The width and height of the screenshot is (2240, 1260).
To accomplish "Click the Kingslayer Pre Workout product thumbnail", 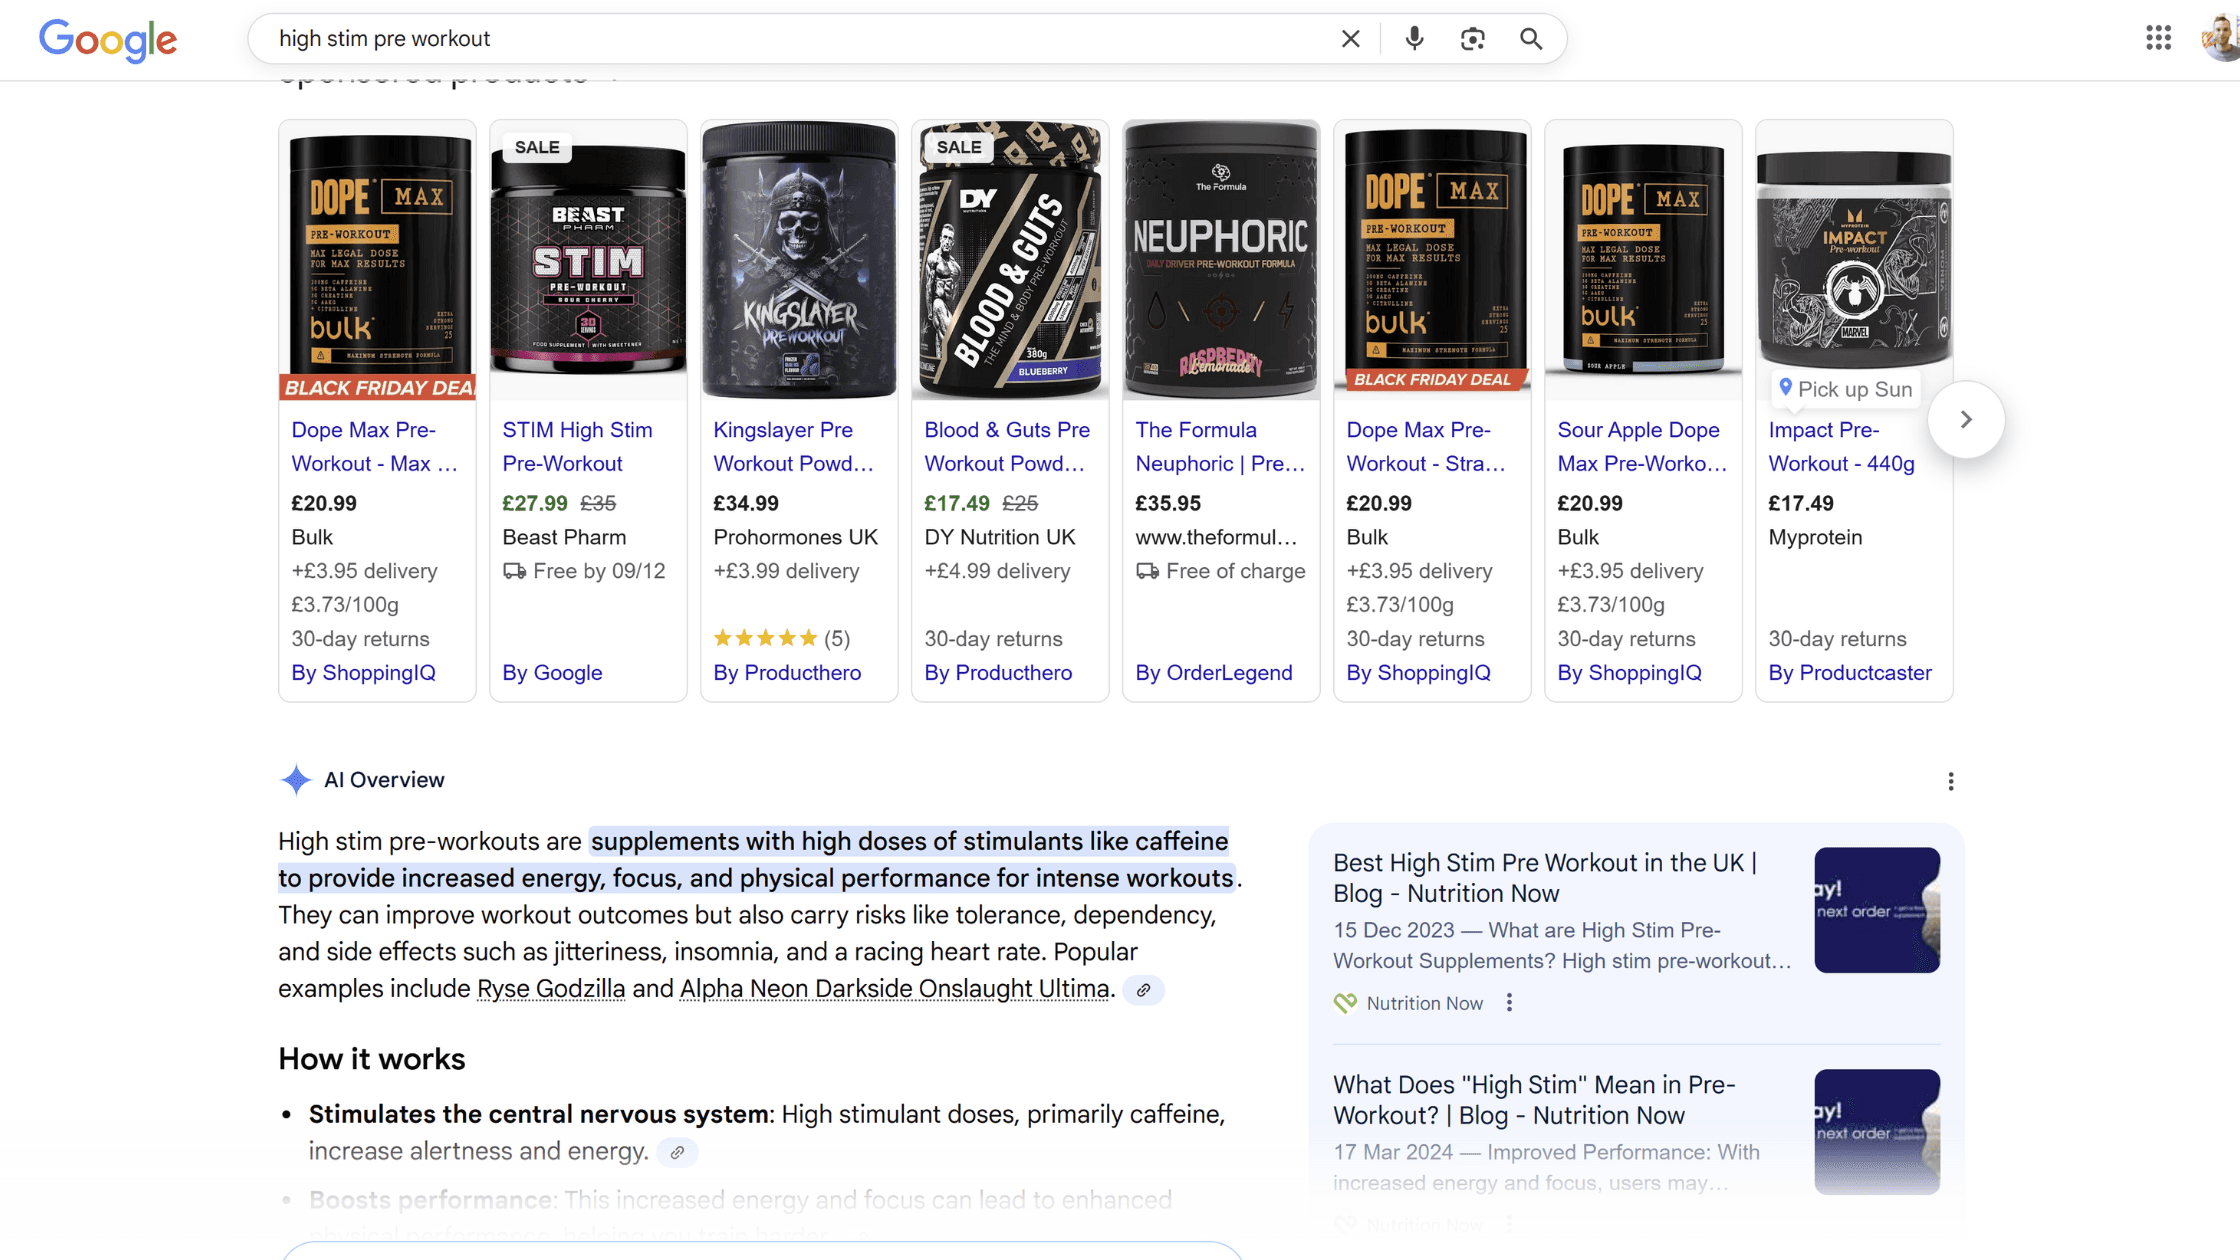I will (798, 257).
